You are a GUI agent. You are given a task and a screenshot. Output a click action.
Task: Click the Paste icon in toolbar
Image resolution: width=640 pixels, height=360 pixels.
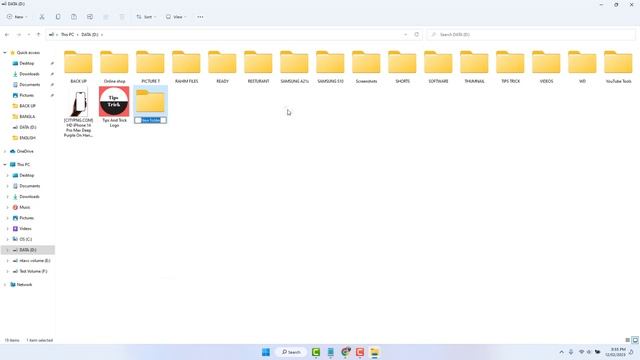pos(74,17)
